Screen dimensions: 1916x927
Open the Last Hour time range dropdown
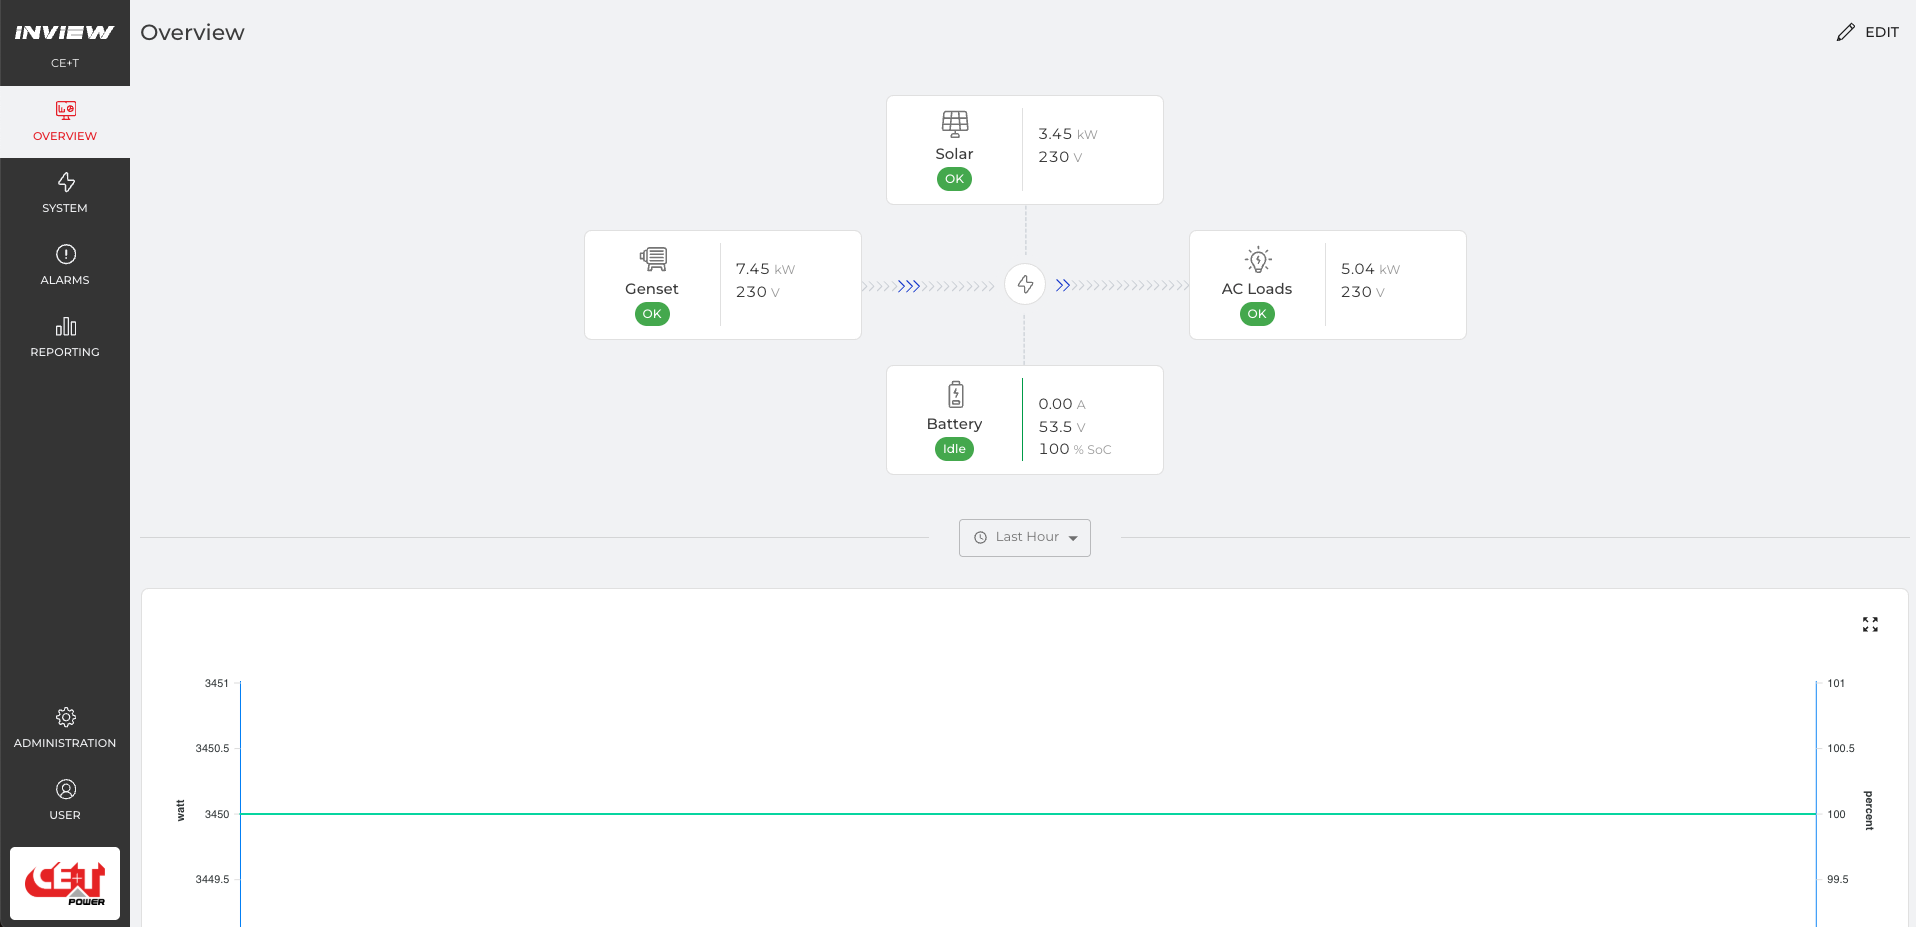coord(1025,538)
